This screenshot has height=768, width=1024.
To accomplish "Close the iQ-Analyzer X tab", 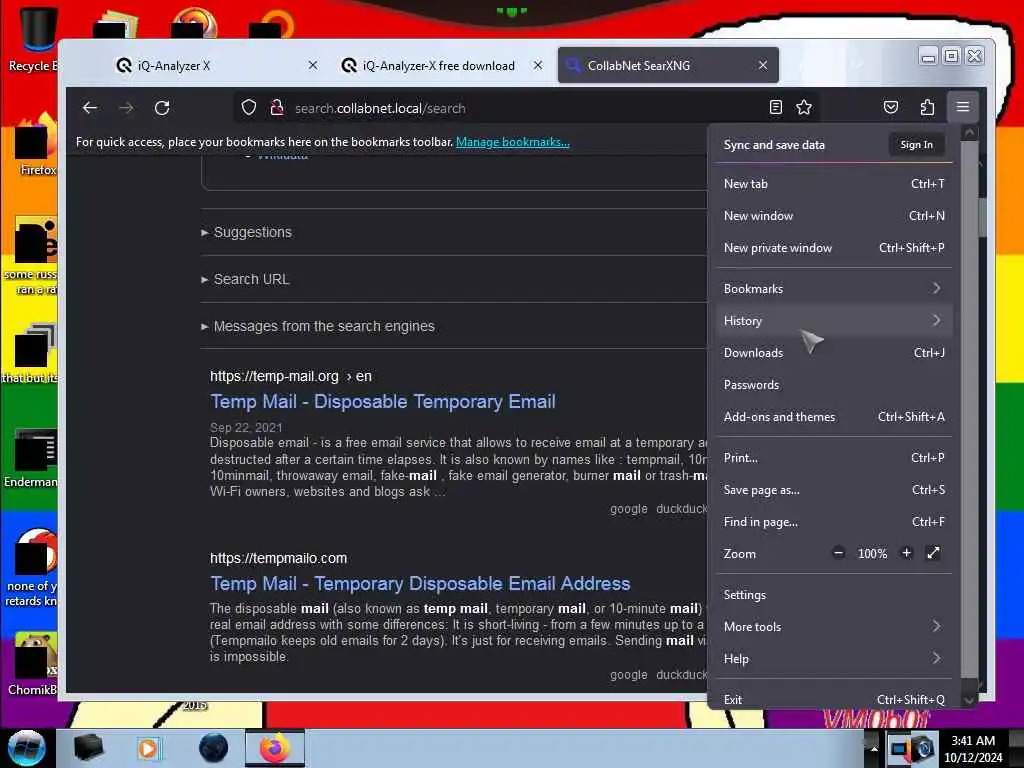I will click(313, 65).
